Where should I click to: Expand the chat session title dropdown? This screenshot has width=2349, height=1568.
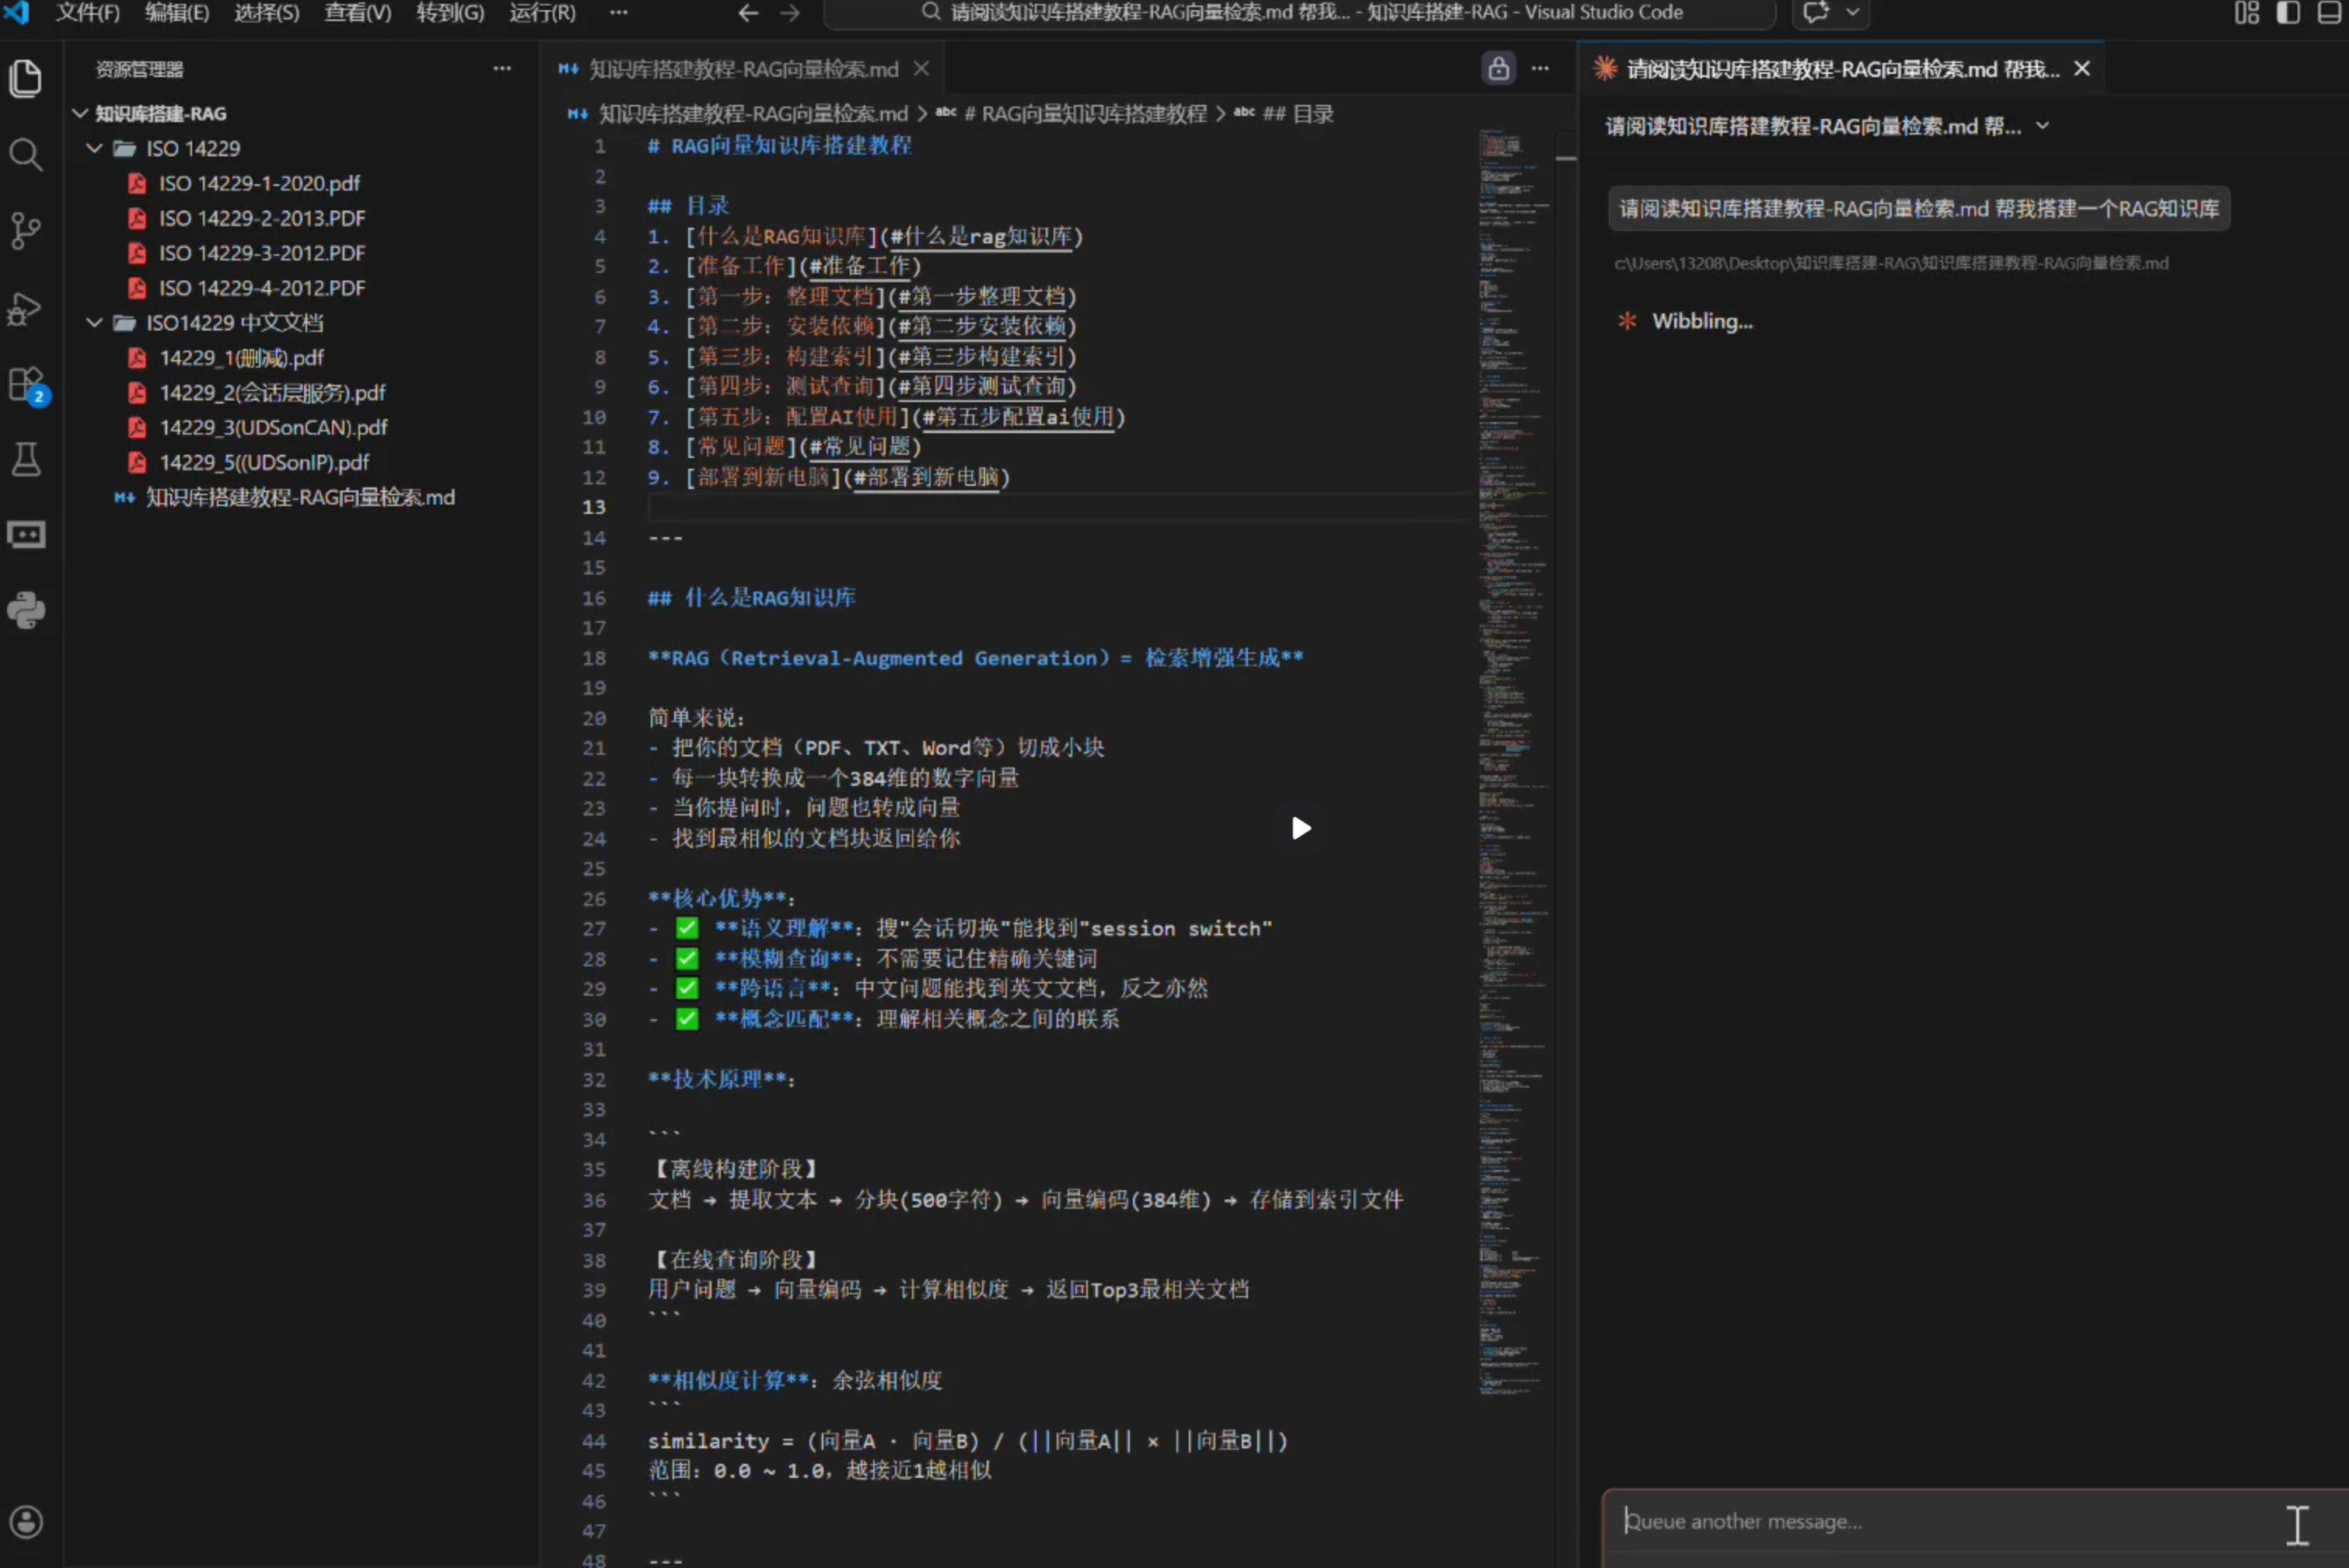[x=2042, y=126]
